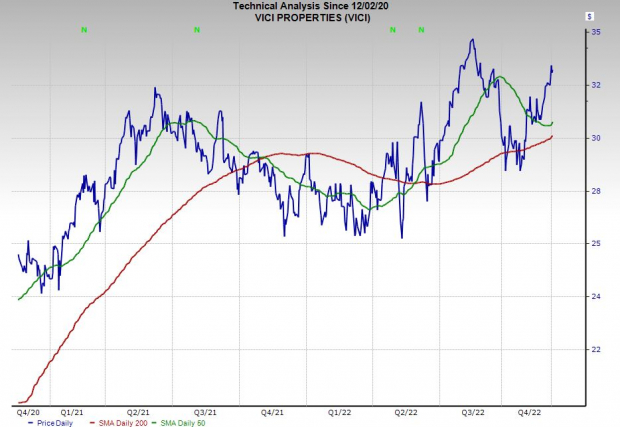
Task: Click the Q4/21 label on time axis
Action: (272, 410)
